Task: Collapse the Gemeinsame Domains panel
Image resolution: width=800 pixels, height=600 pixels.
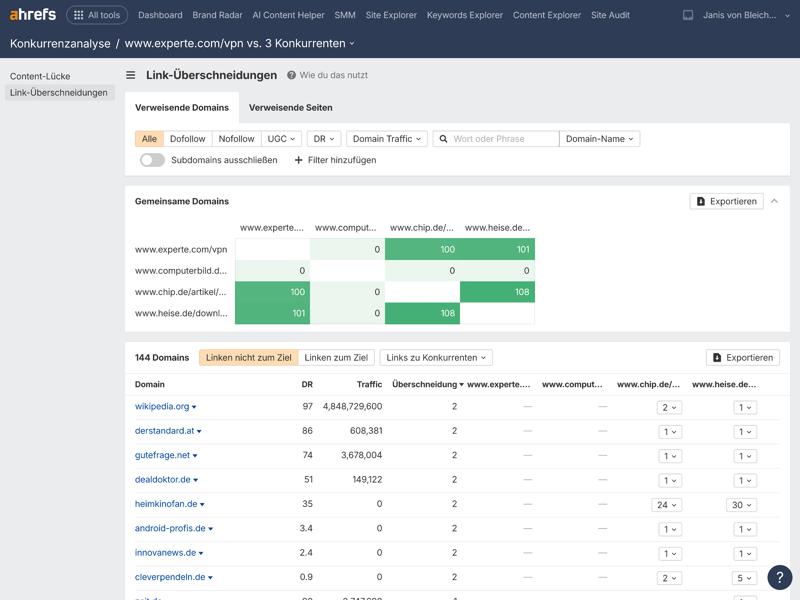Action: [774, 201]
